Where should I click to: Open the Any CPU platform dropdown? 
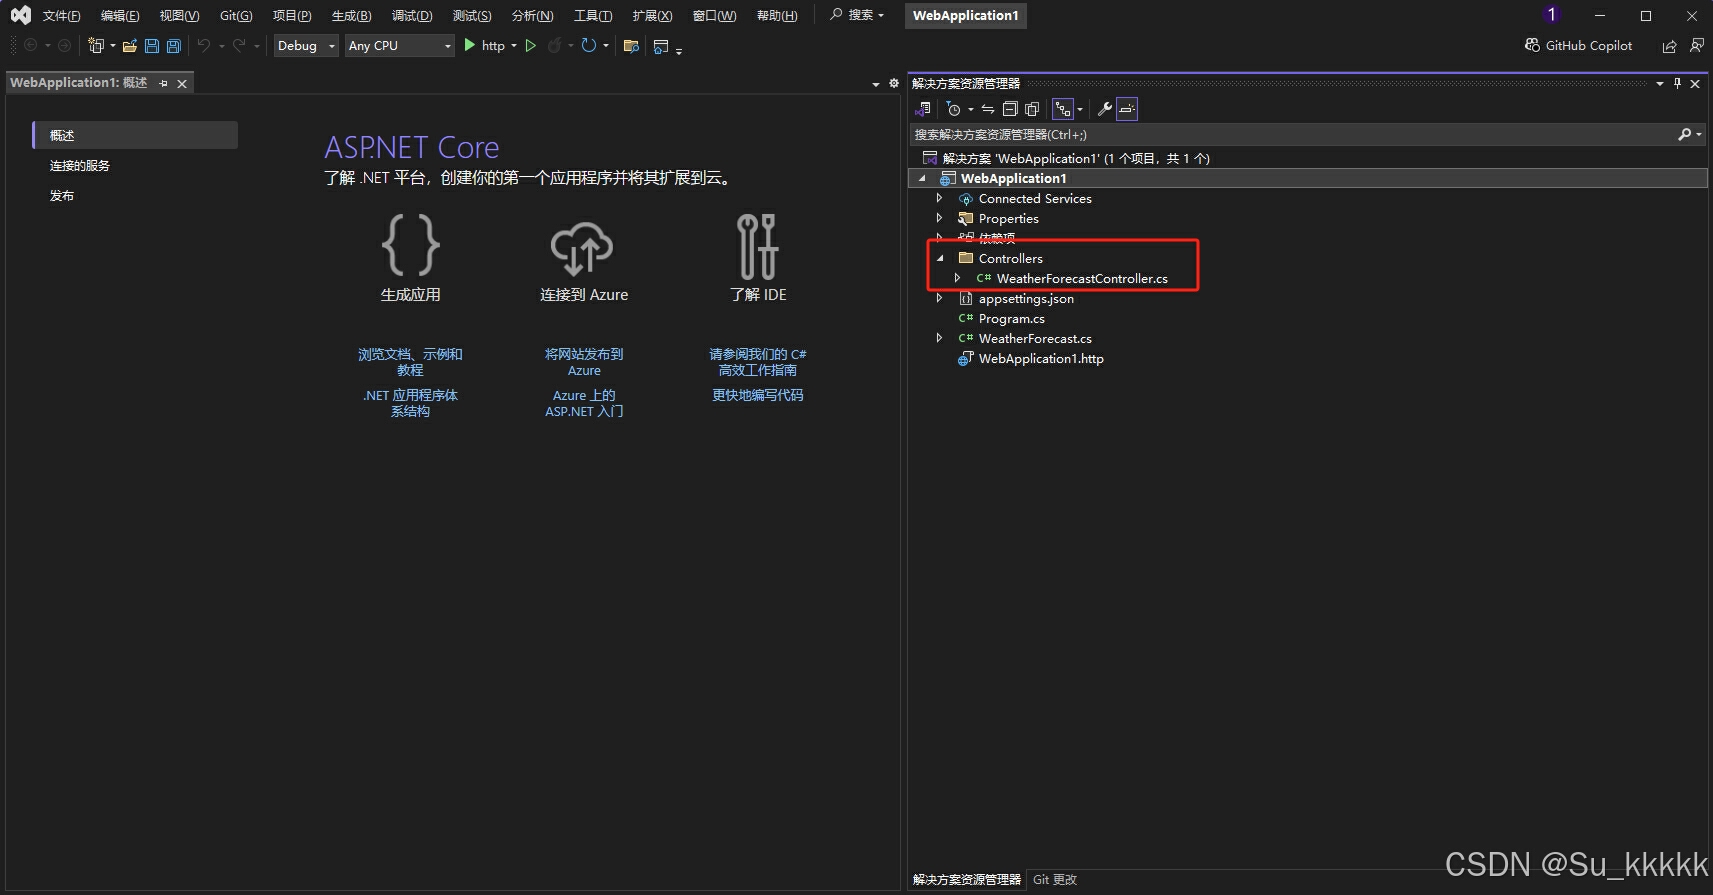pos(400,46)
